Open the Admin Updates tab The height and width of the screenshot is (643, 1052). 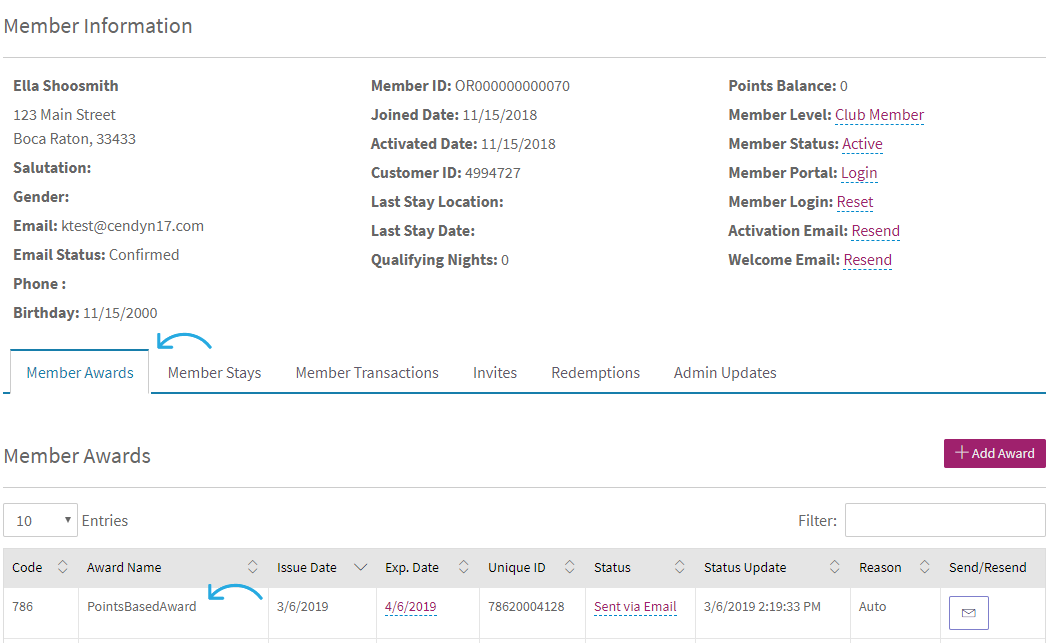pos(725,373)
